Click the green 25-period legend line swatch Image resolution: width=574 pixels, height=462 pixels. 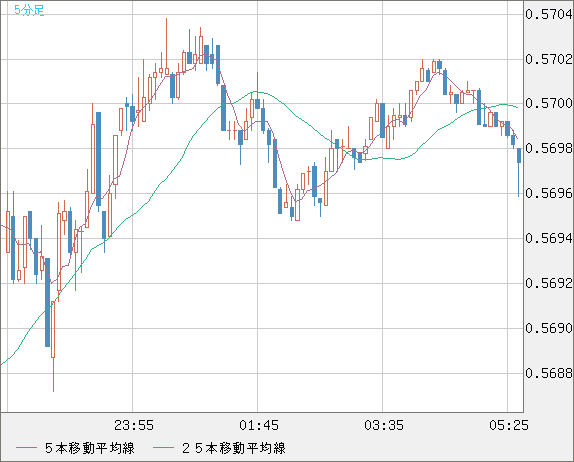pos(163,448)
